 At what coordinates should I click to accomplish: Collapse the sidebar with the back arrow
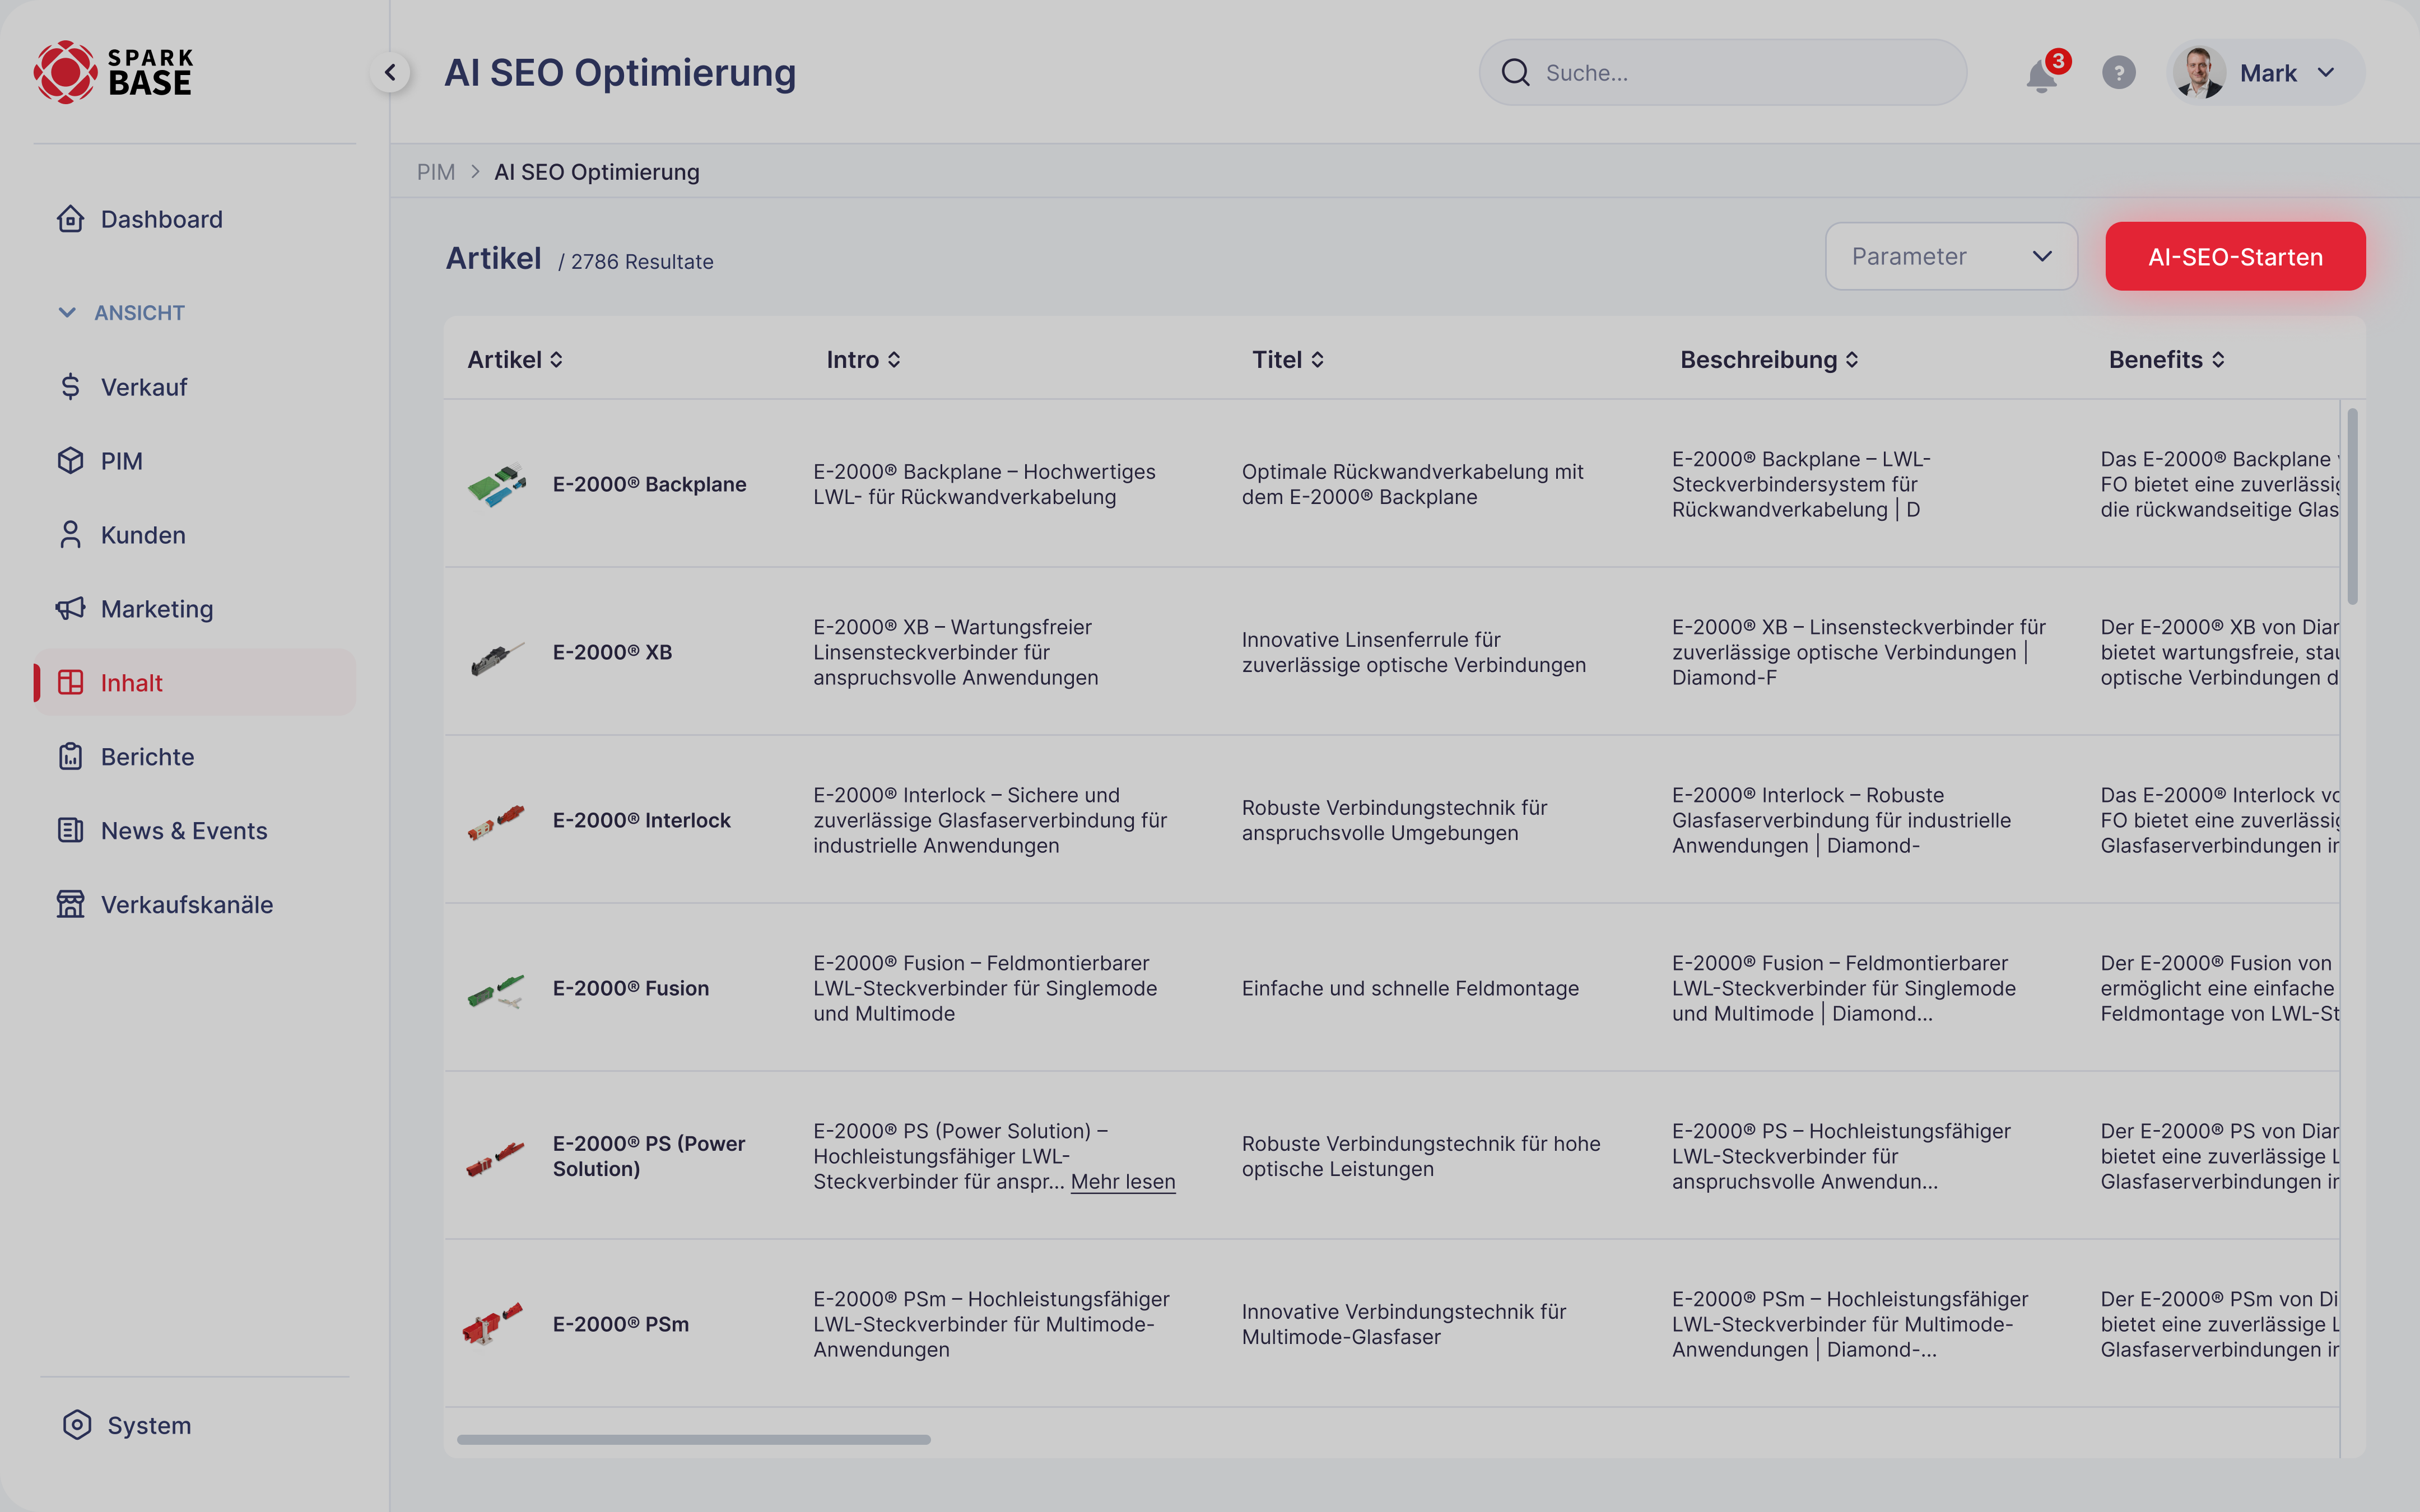coord(390,72)
